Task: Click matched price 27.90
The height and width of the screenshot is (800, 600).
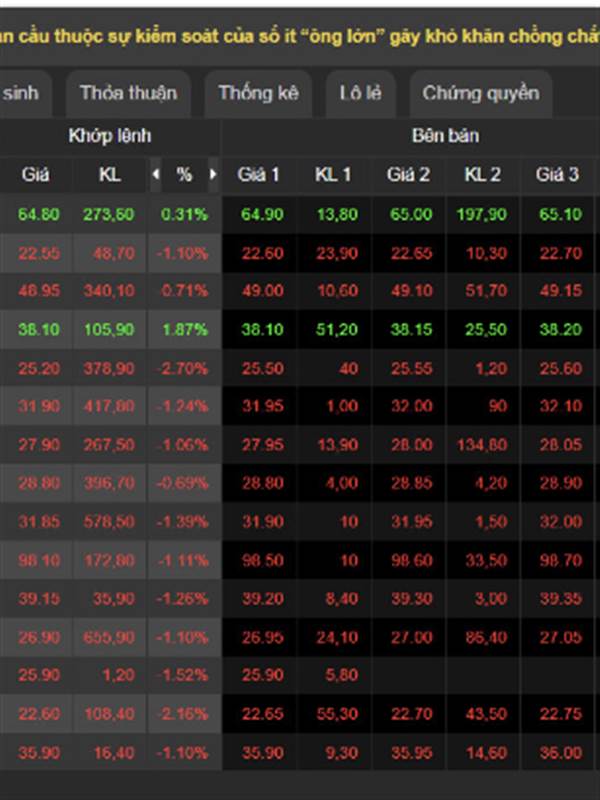Action: 39,445
